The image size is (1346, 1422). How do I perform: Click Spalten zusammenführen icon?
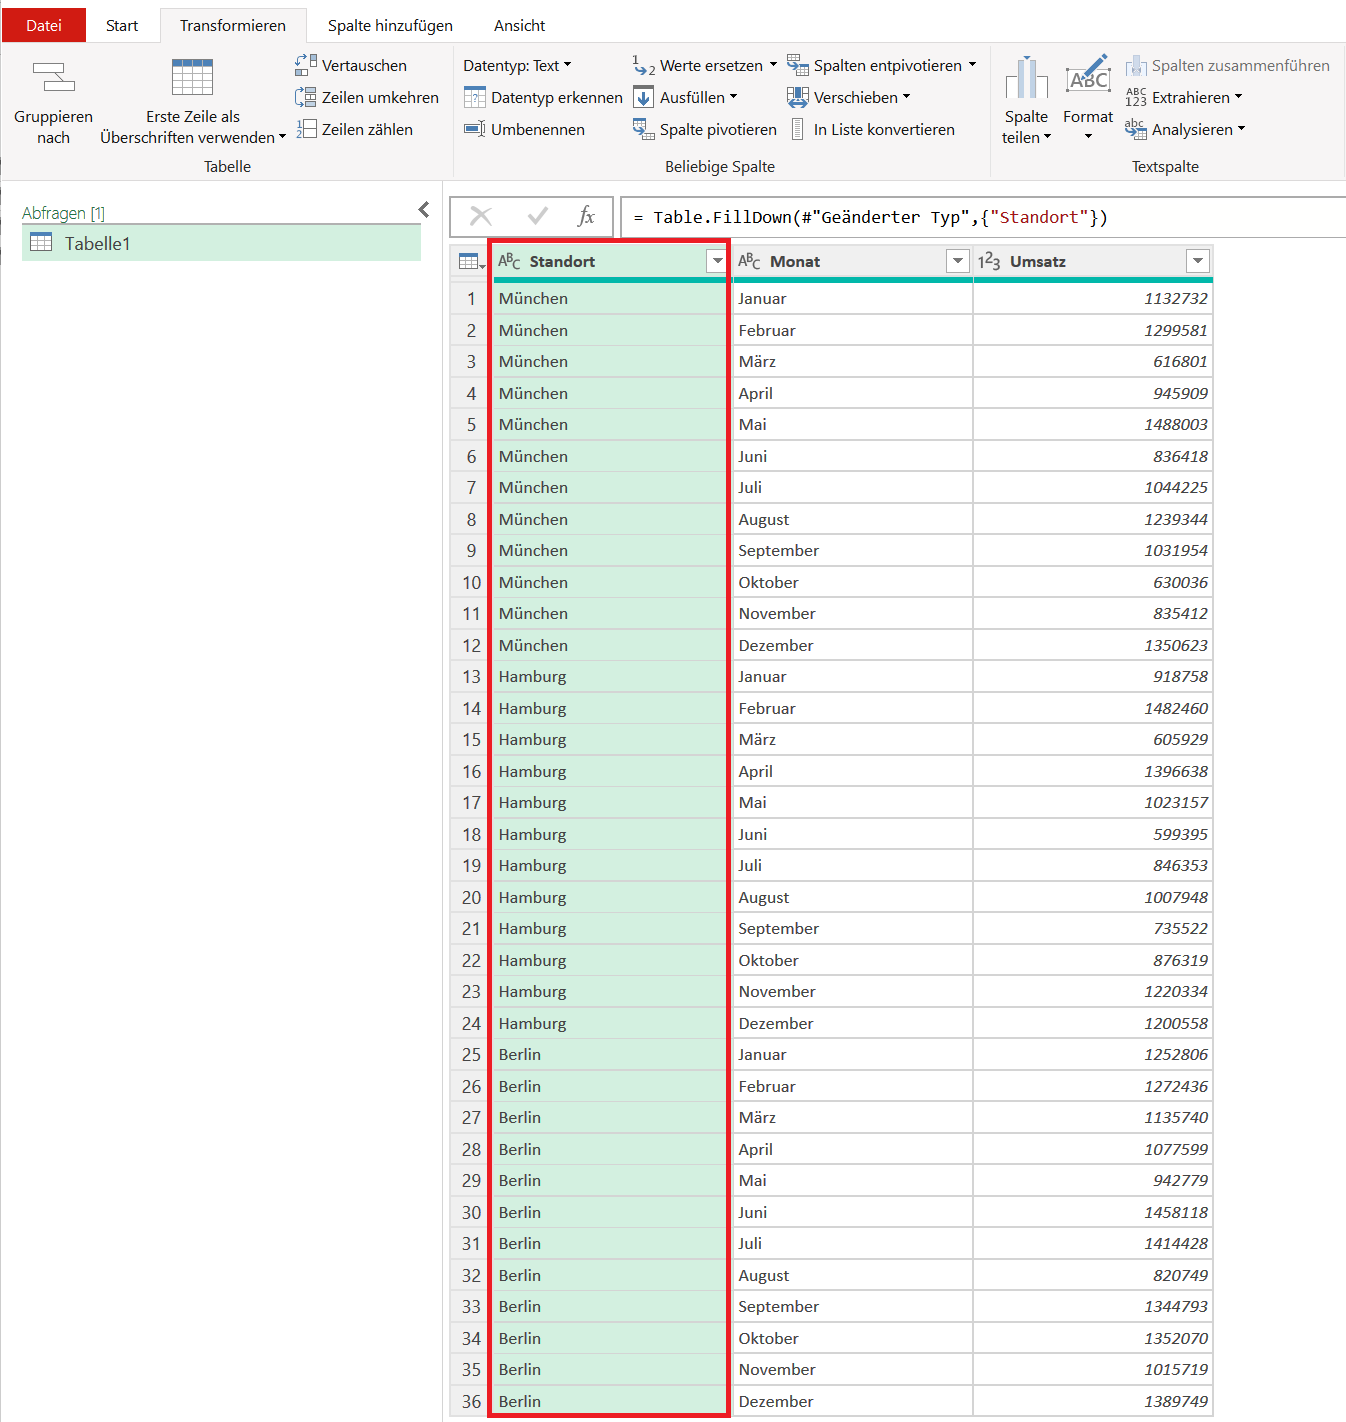pyautogui.click(x=1136, y=65)
